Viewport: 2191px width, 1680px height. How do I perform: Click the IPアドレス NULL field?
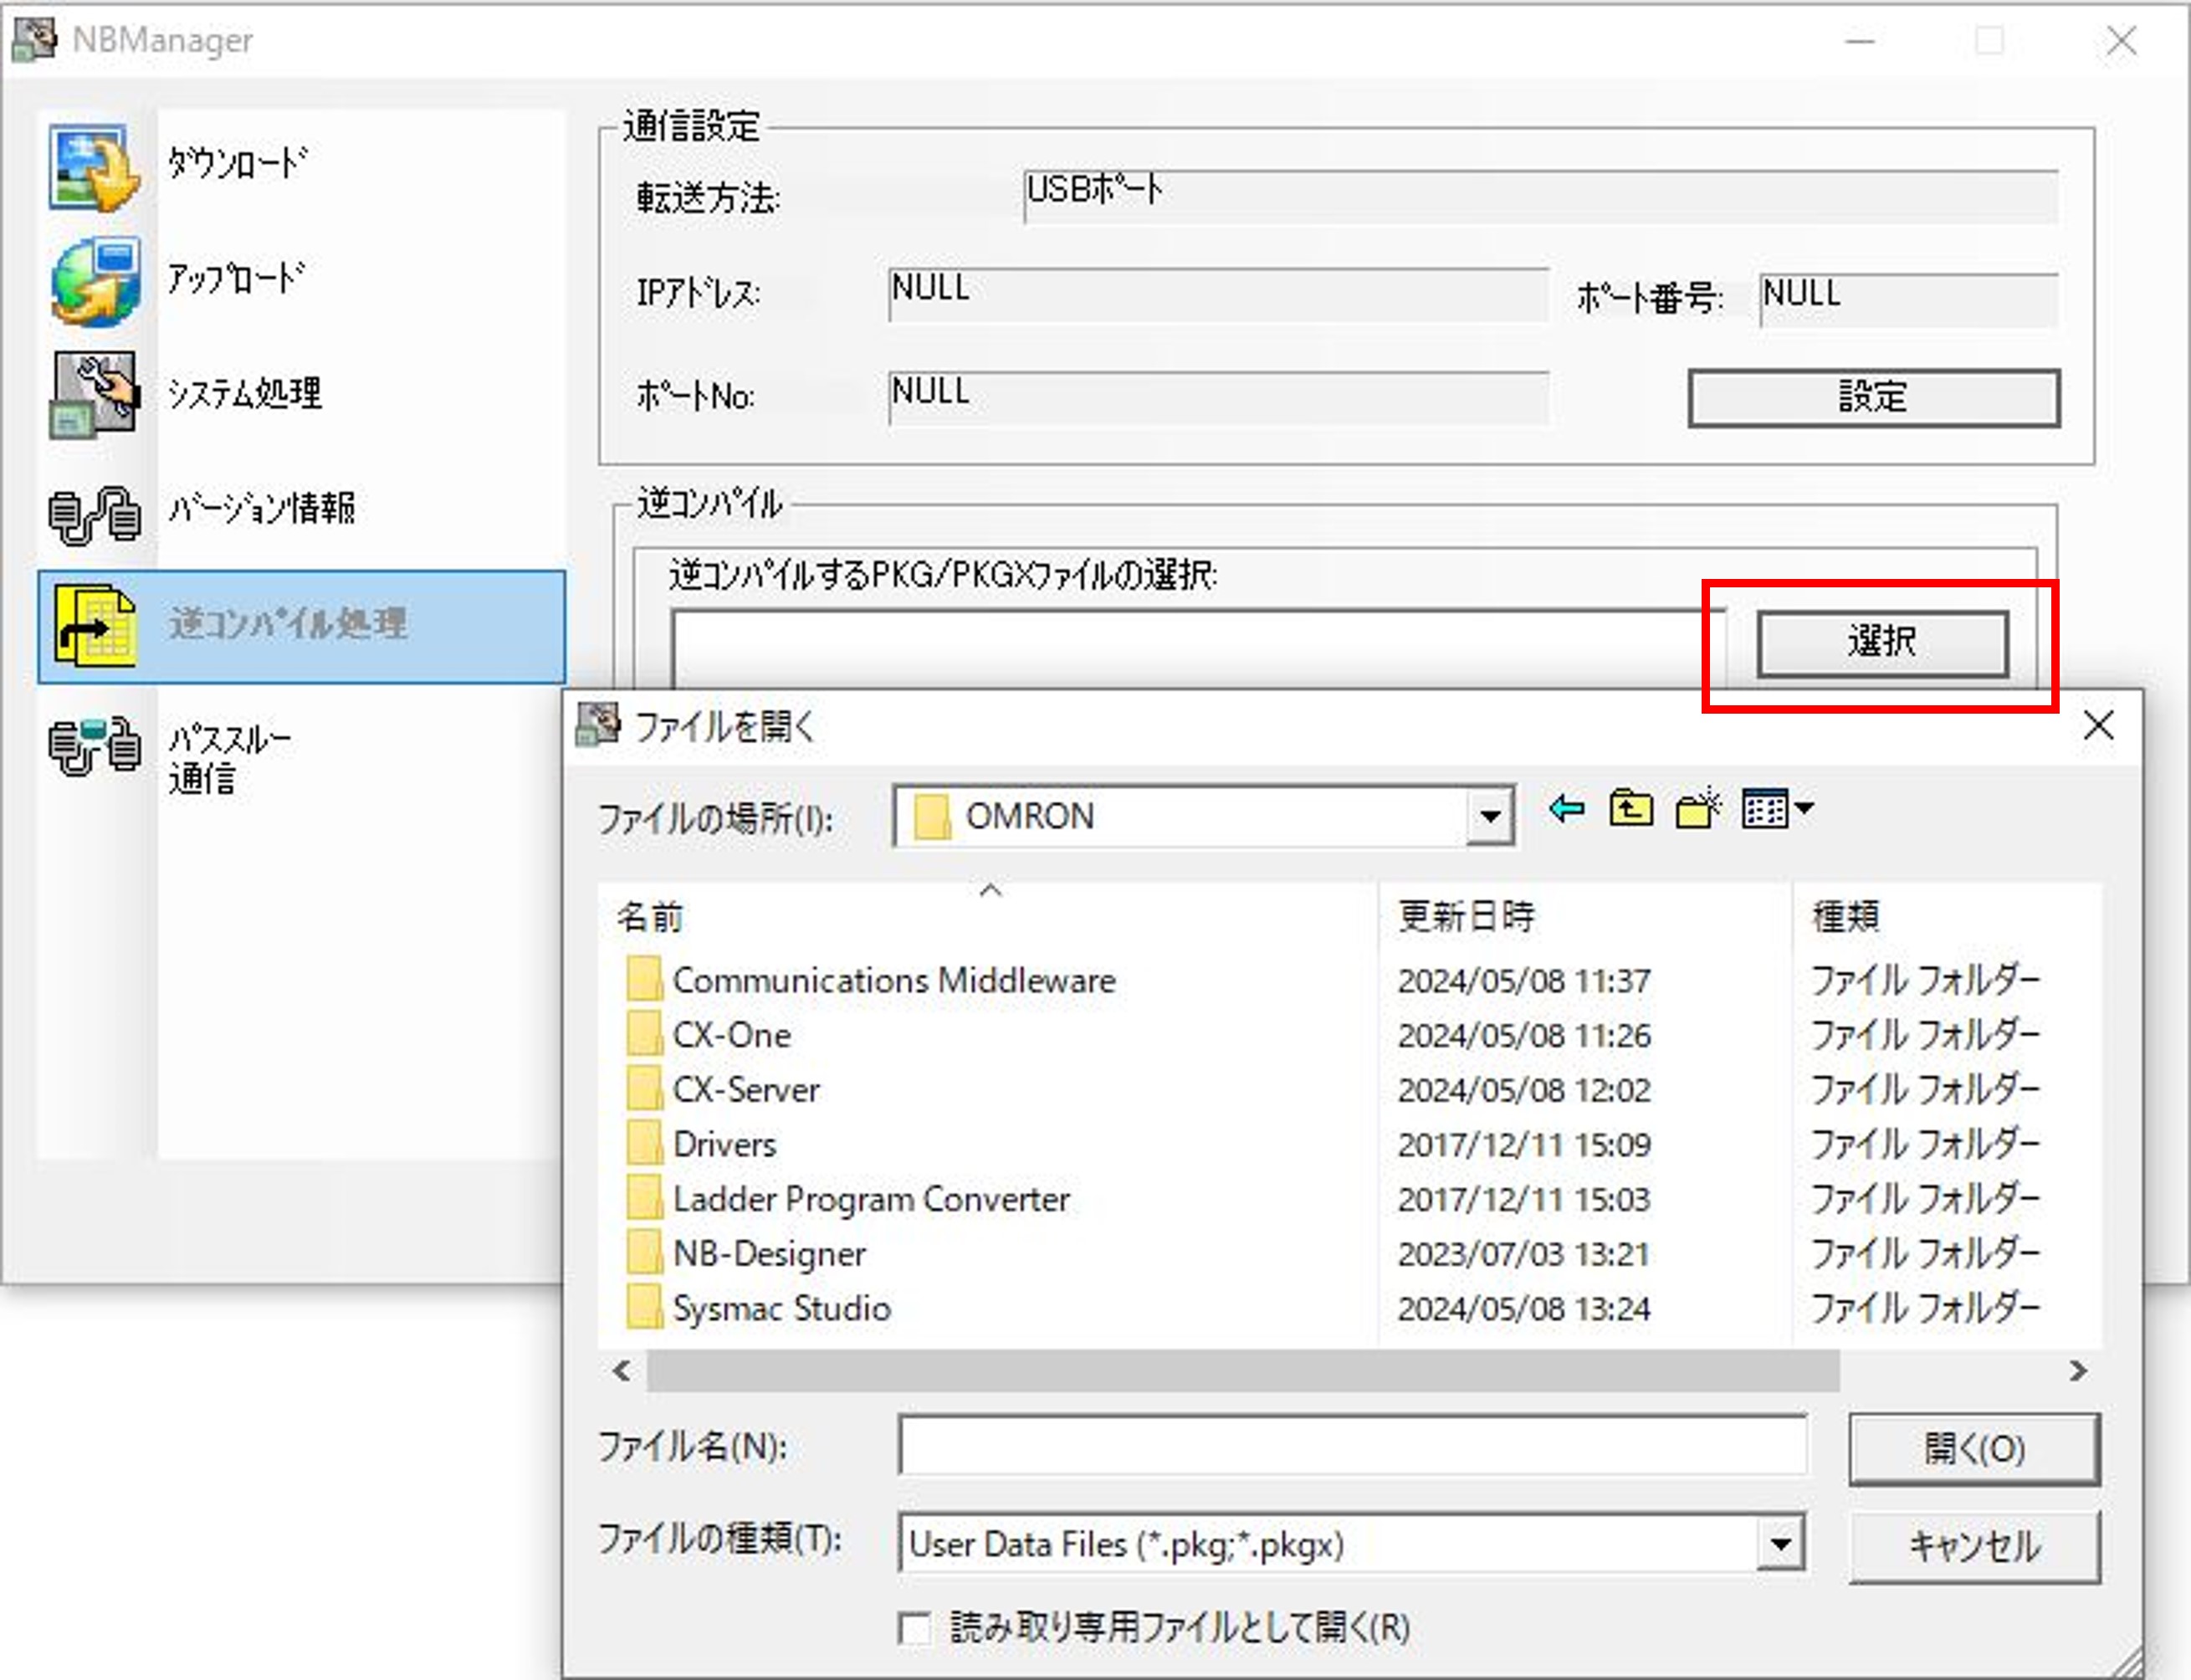coord(1218,294)
